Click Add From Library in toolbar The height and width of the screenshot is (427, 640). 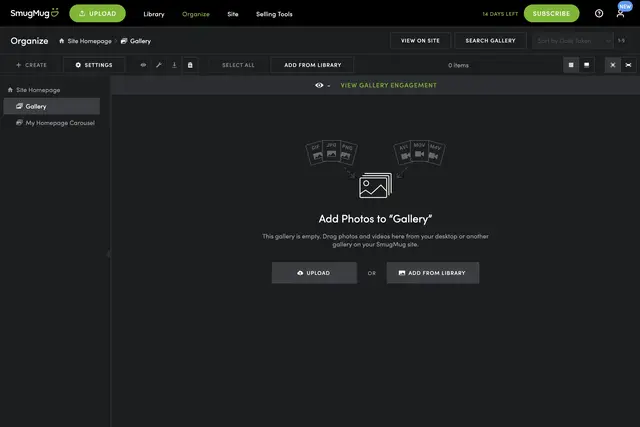point(313,65)
